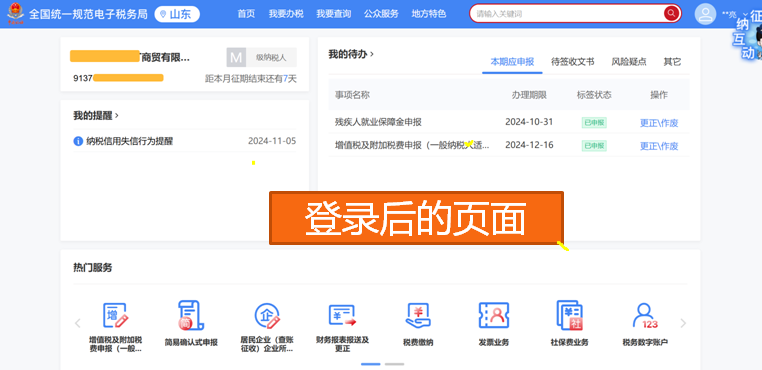Screen dimensions: 762x370
Task: Click the company name ending 商贸有限
Action: 130,57
